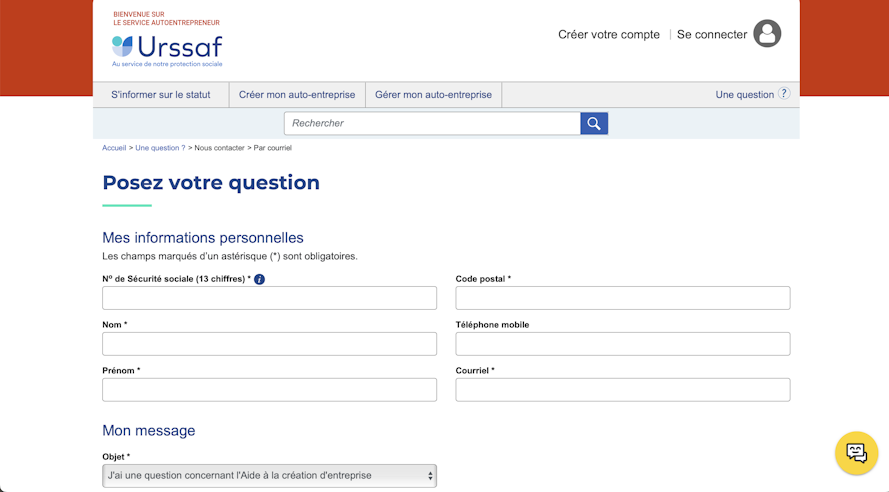Click the question mark help icon
This screenshot has width=889, height=492.
784,94
